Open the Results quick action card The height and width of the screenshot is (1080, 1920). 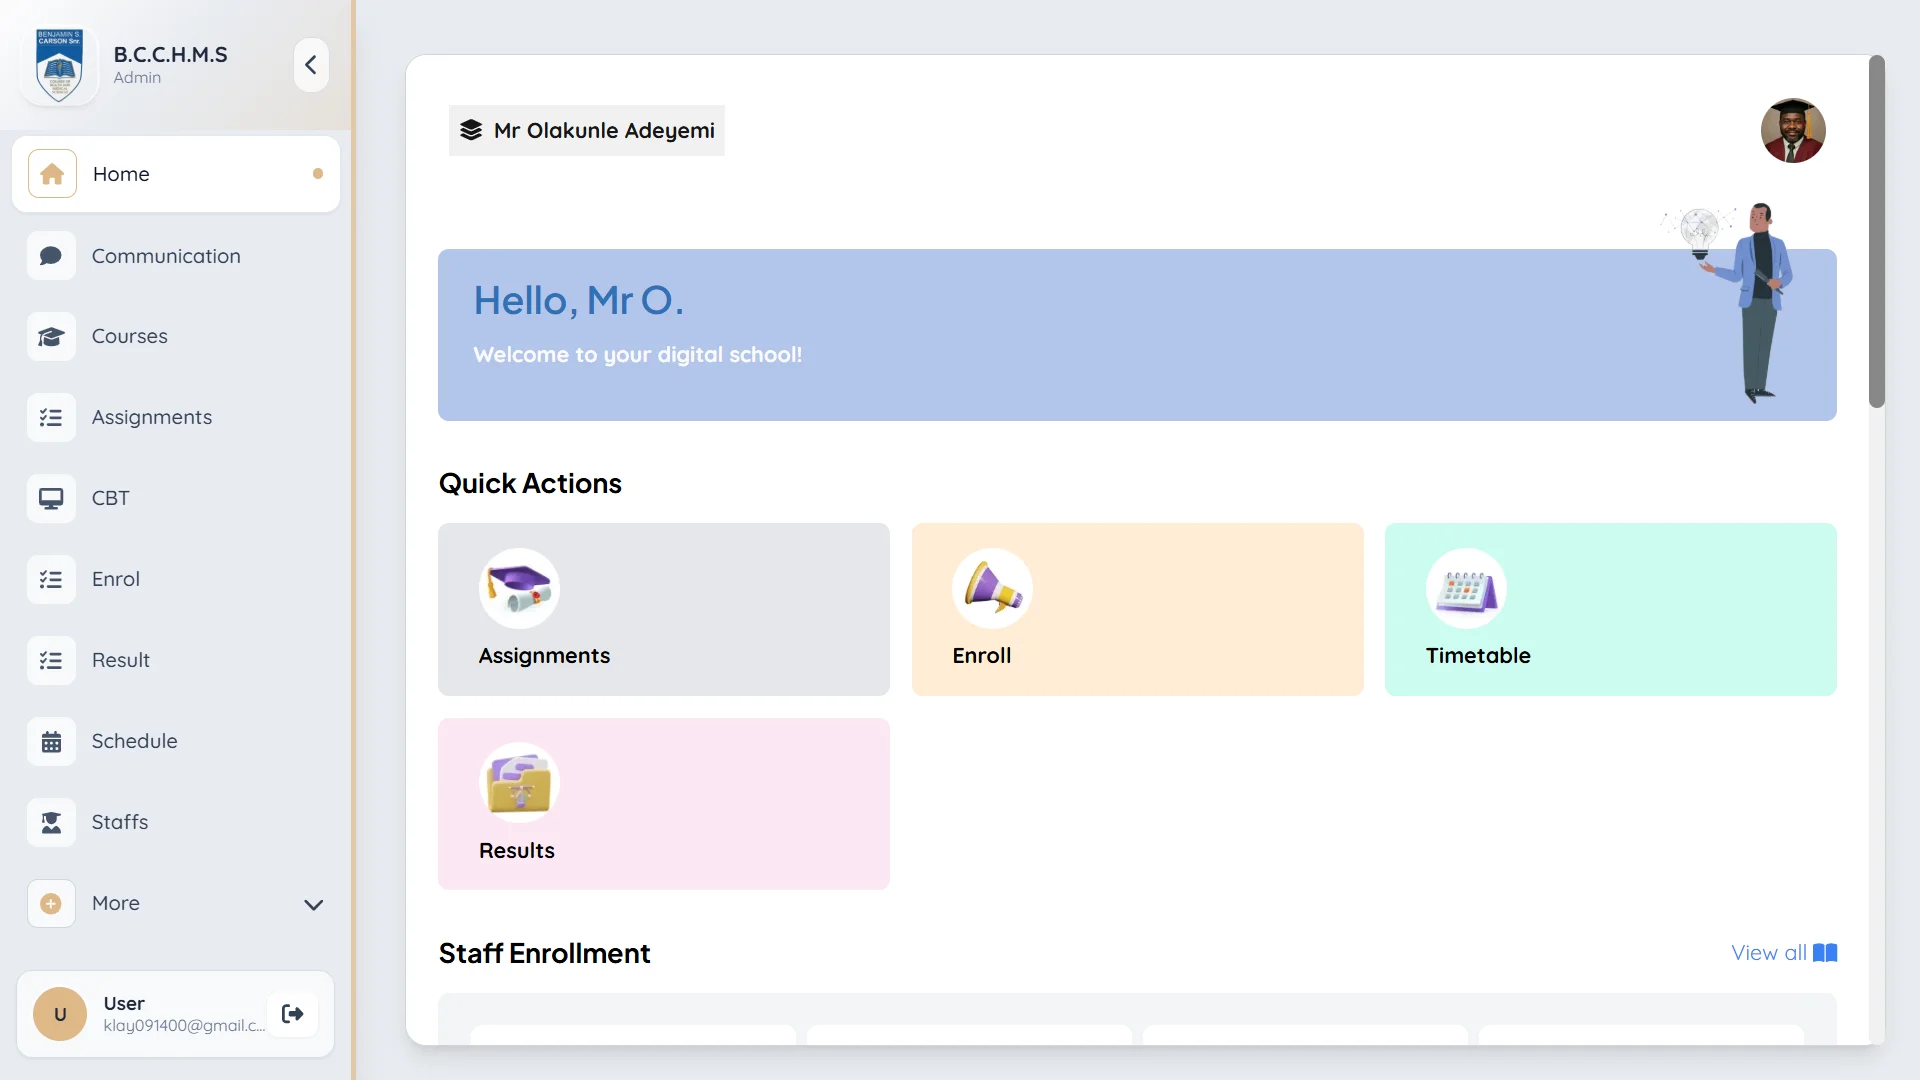tap(663, 803)
